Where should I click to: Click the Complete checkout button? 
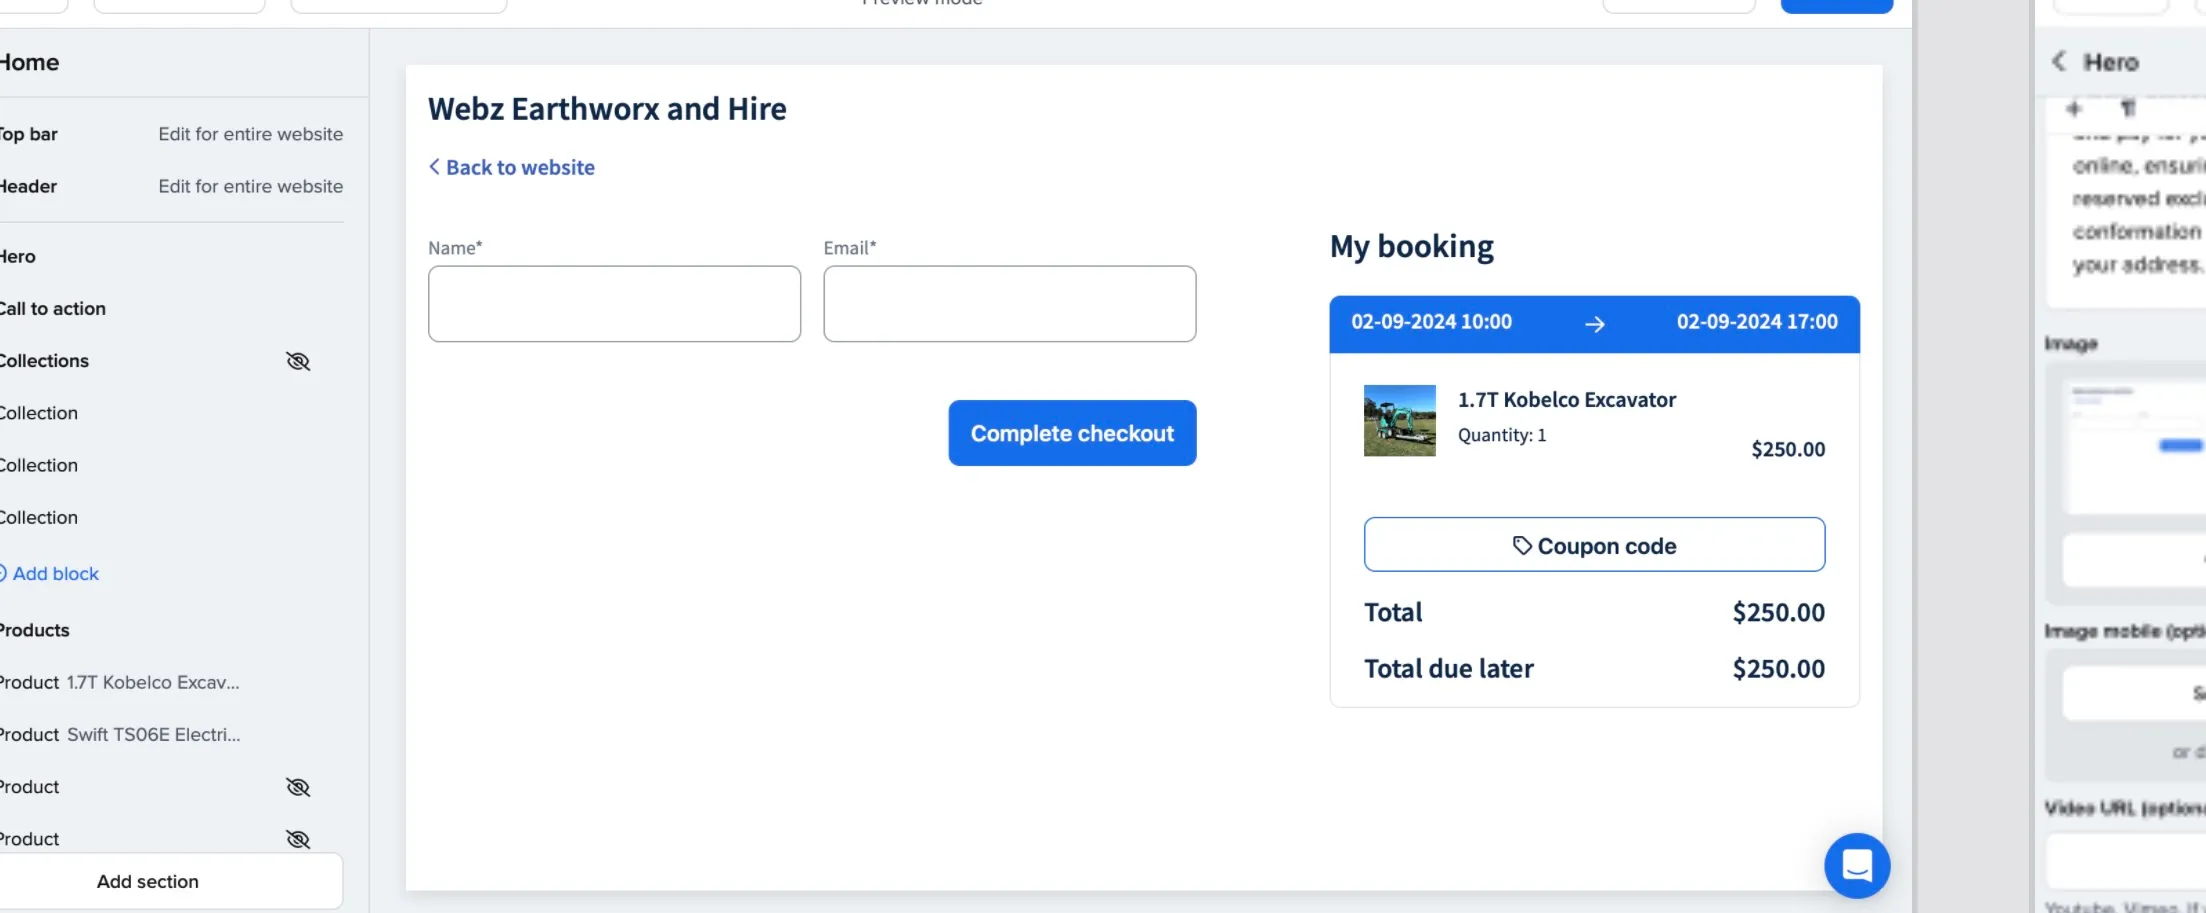tap(1071, 433)
